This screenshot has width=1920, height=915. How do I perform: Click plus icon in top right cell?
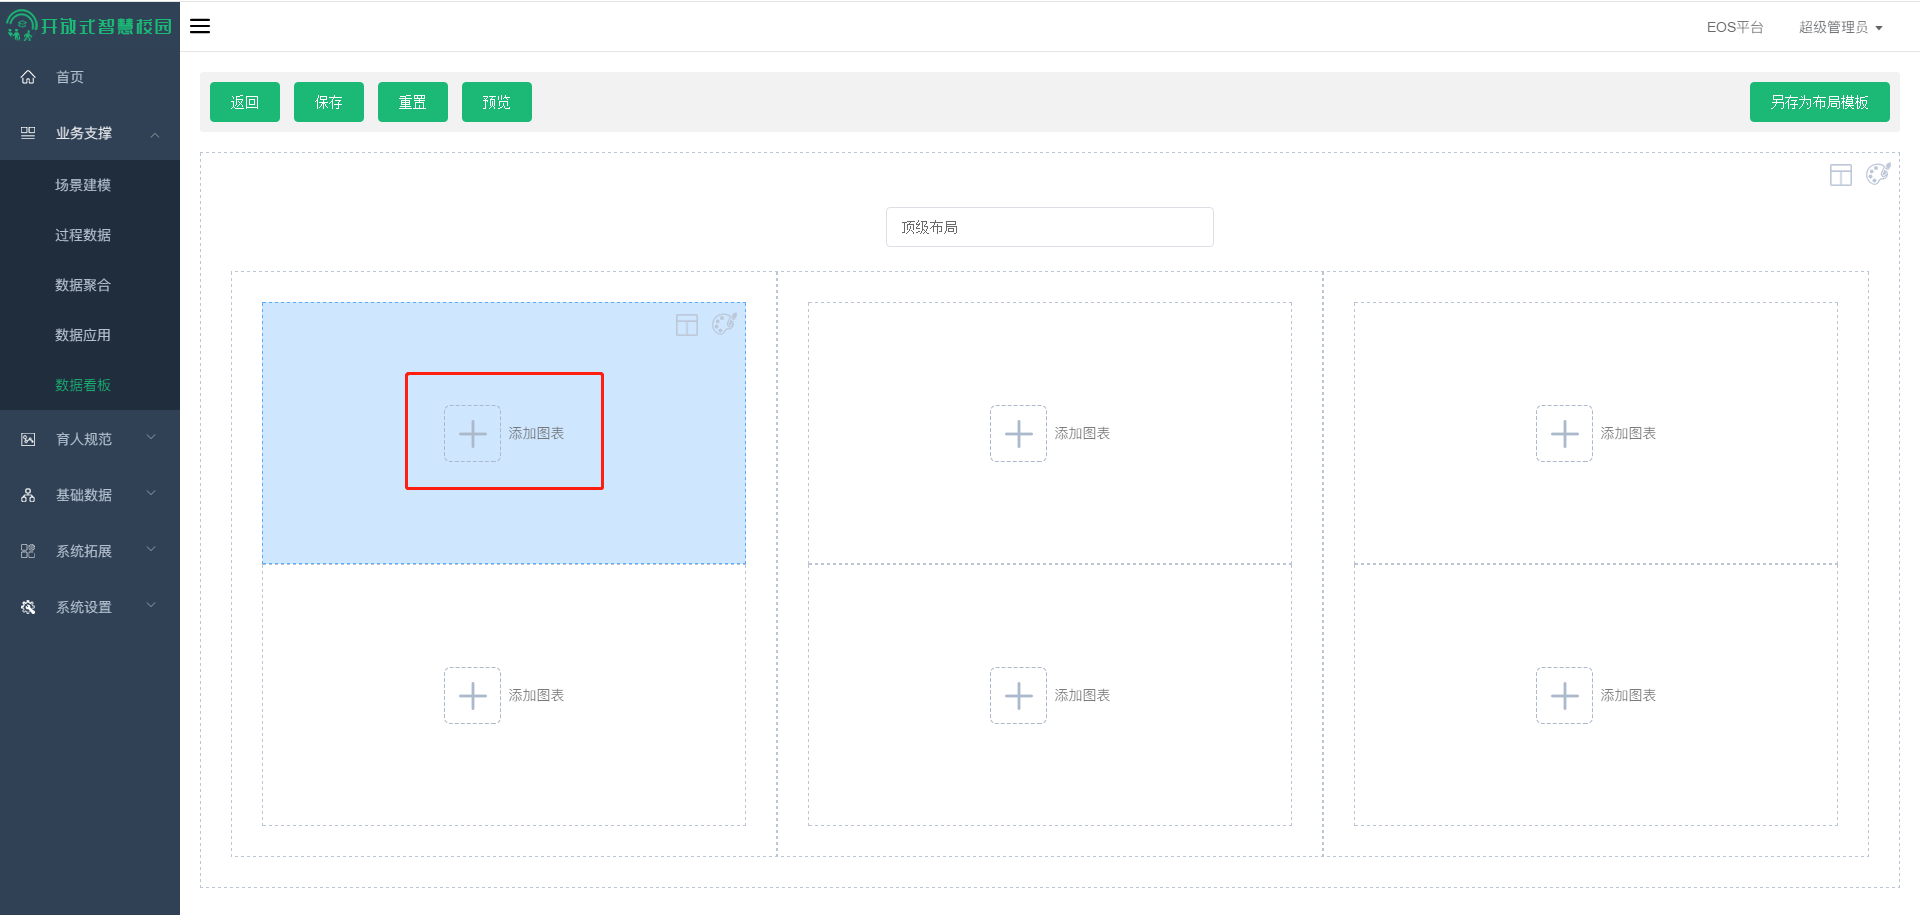(x=1564, y=433)
